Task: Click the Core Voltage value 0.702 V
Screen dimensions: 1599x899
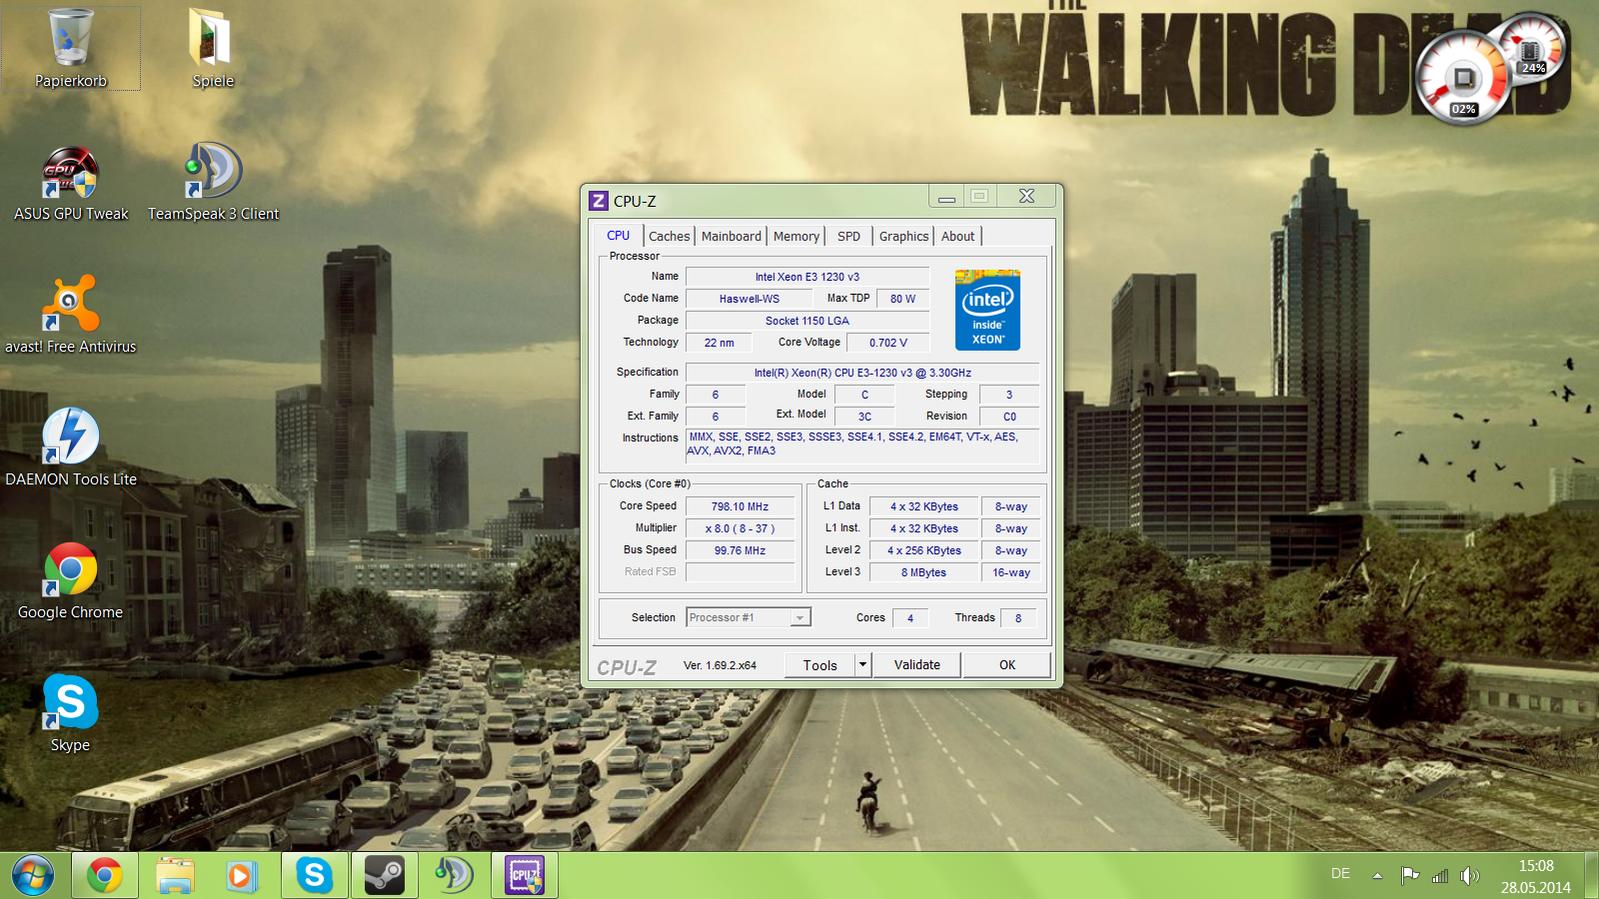Action: pyautogui.click(x=888, y=342)
